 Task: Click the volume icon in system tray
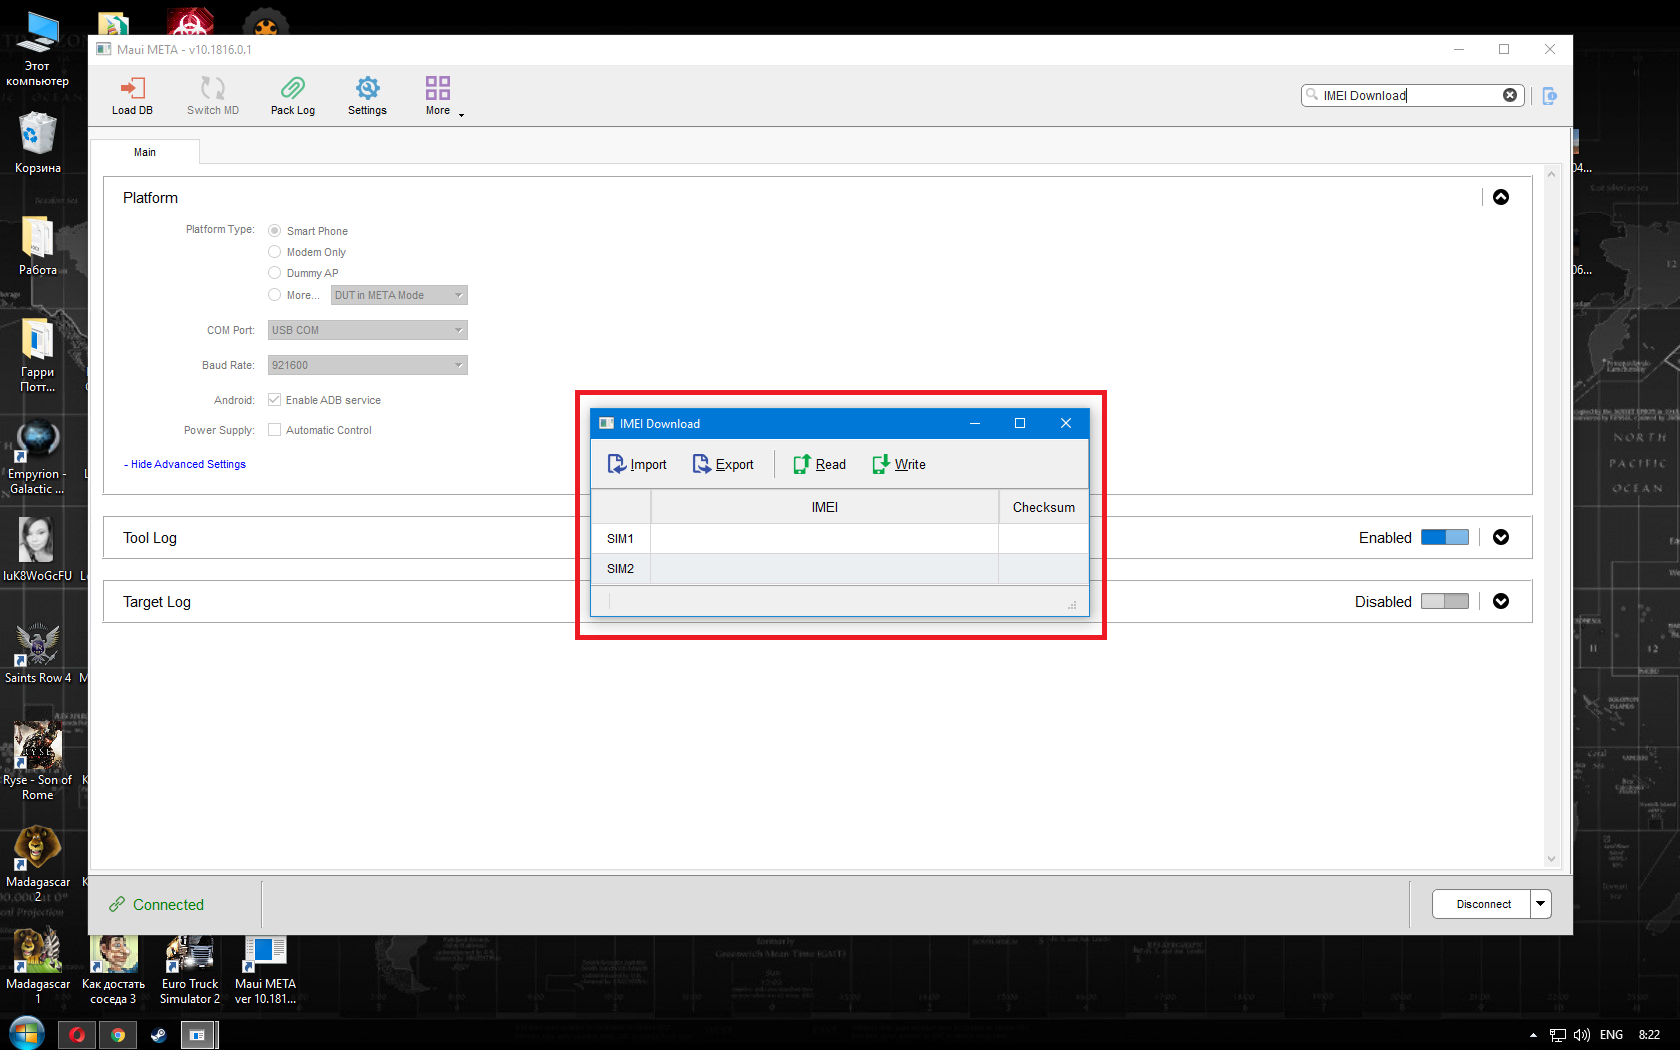coord(1582,1035)
